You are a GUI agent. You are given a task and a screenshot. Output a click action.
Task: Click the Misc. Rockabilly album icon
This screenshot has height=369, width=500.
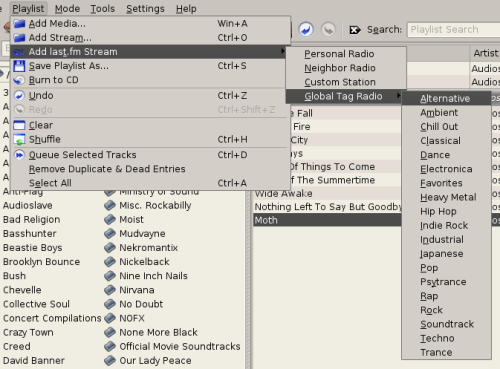click(x=110, y=205)
